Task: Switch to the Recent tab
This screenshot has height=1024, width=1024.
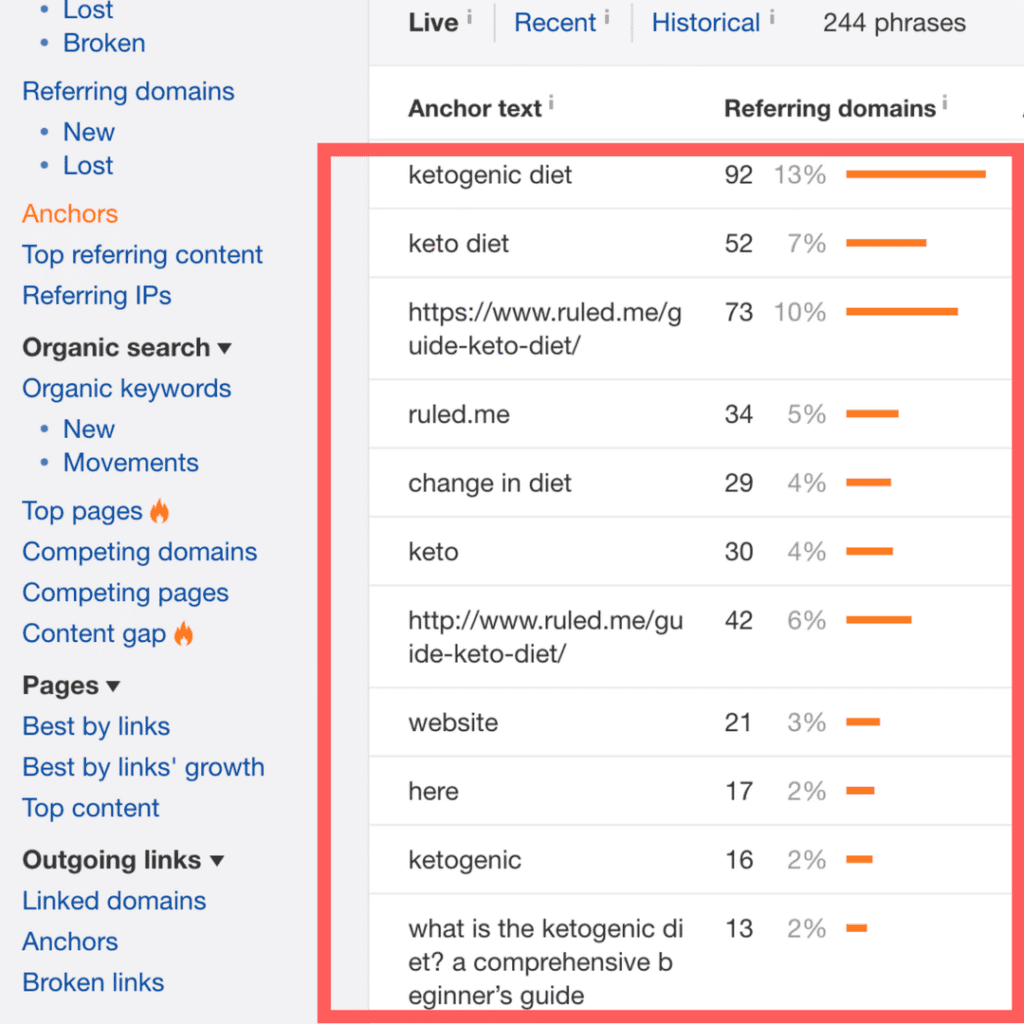Action: click(x=555, y=23)
